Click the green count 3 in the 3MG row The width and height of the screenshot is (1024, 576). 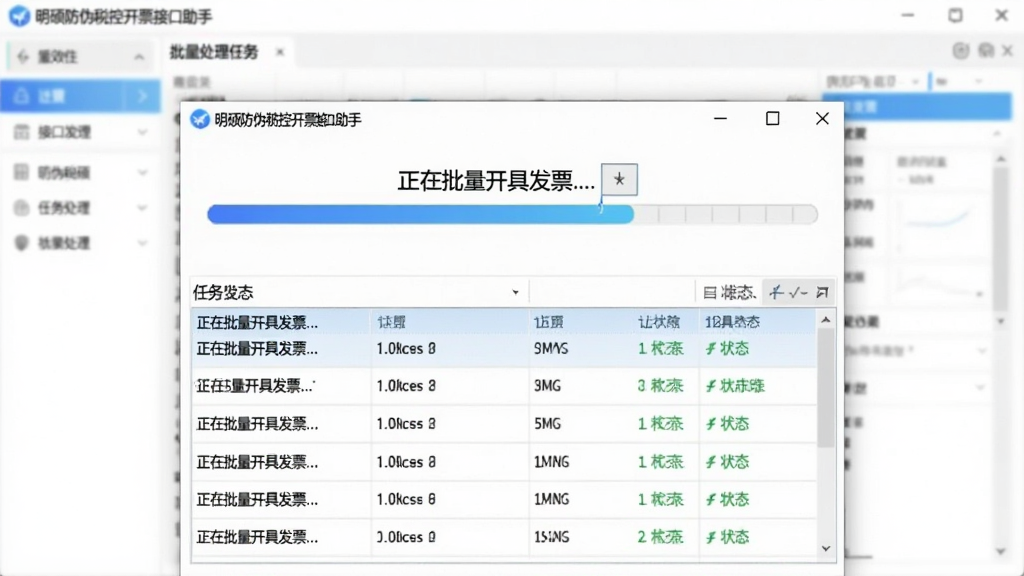pyautogui.click(x=642, y=386)
